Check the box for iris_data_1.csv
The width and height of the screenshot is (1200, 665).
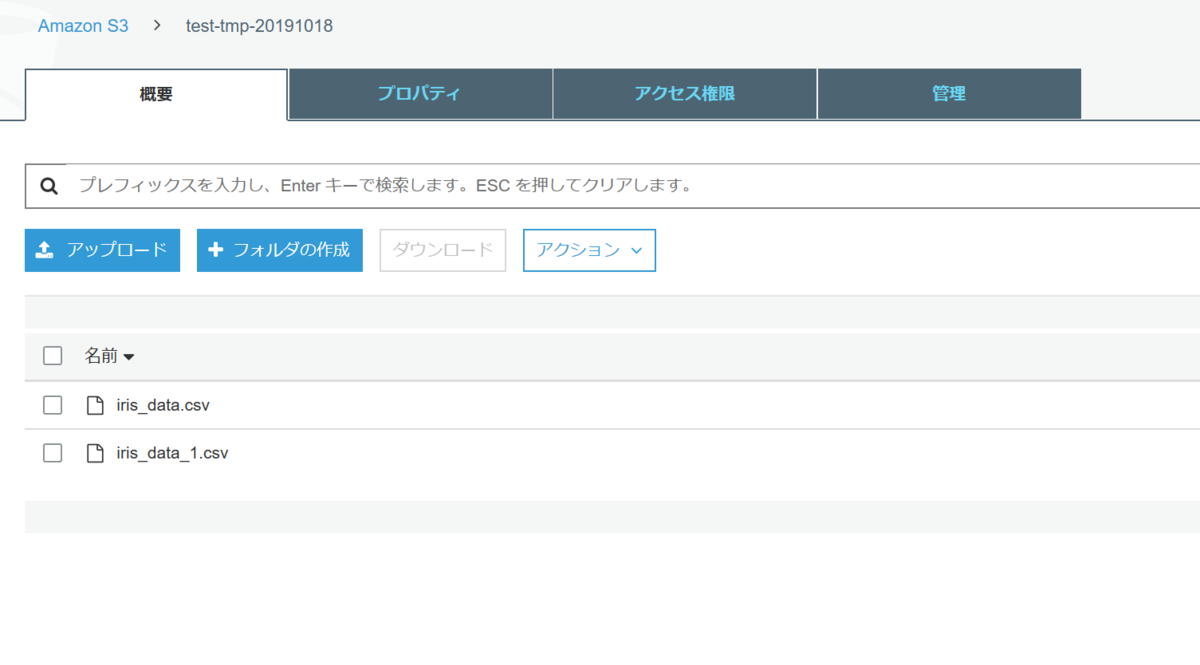(53, 453)
